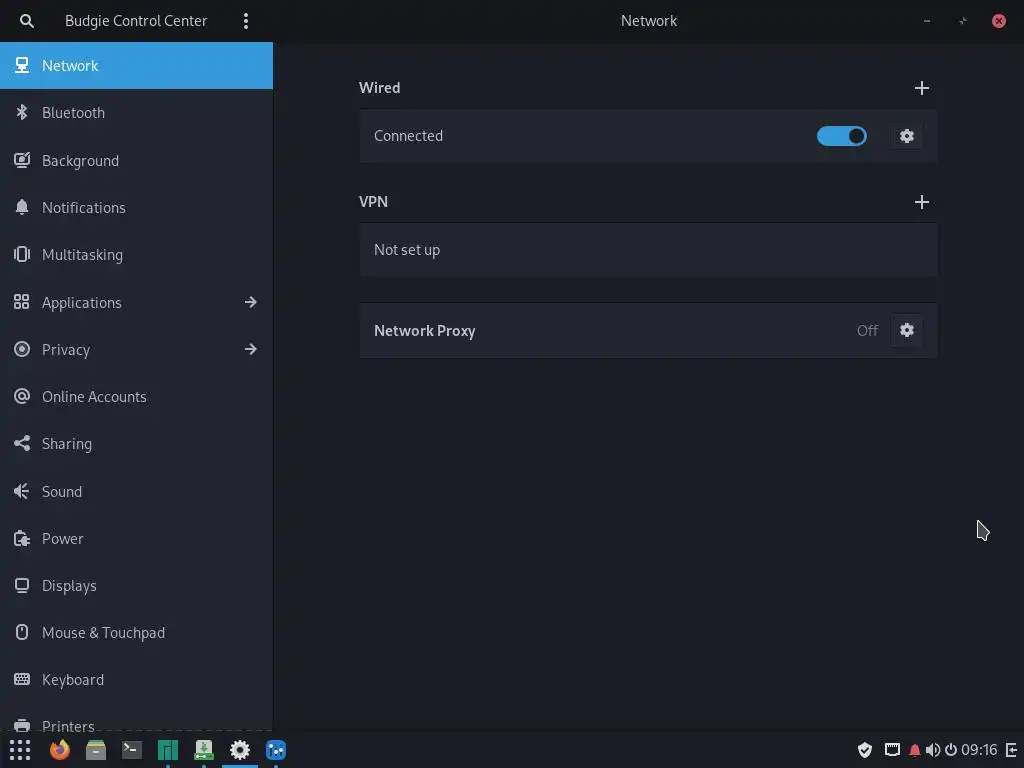Open the file manager from taskbar
This screenshot has height=768, width=1024.
tap(96, 750)
